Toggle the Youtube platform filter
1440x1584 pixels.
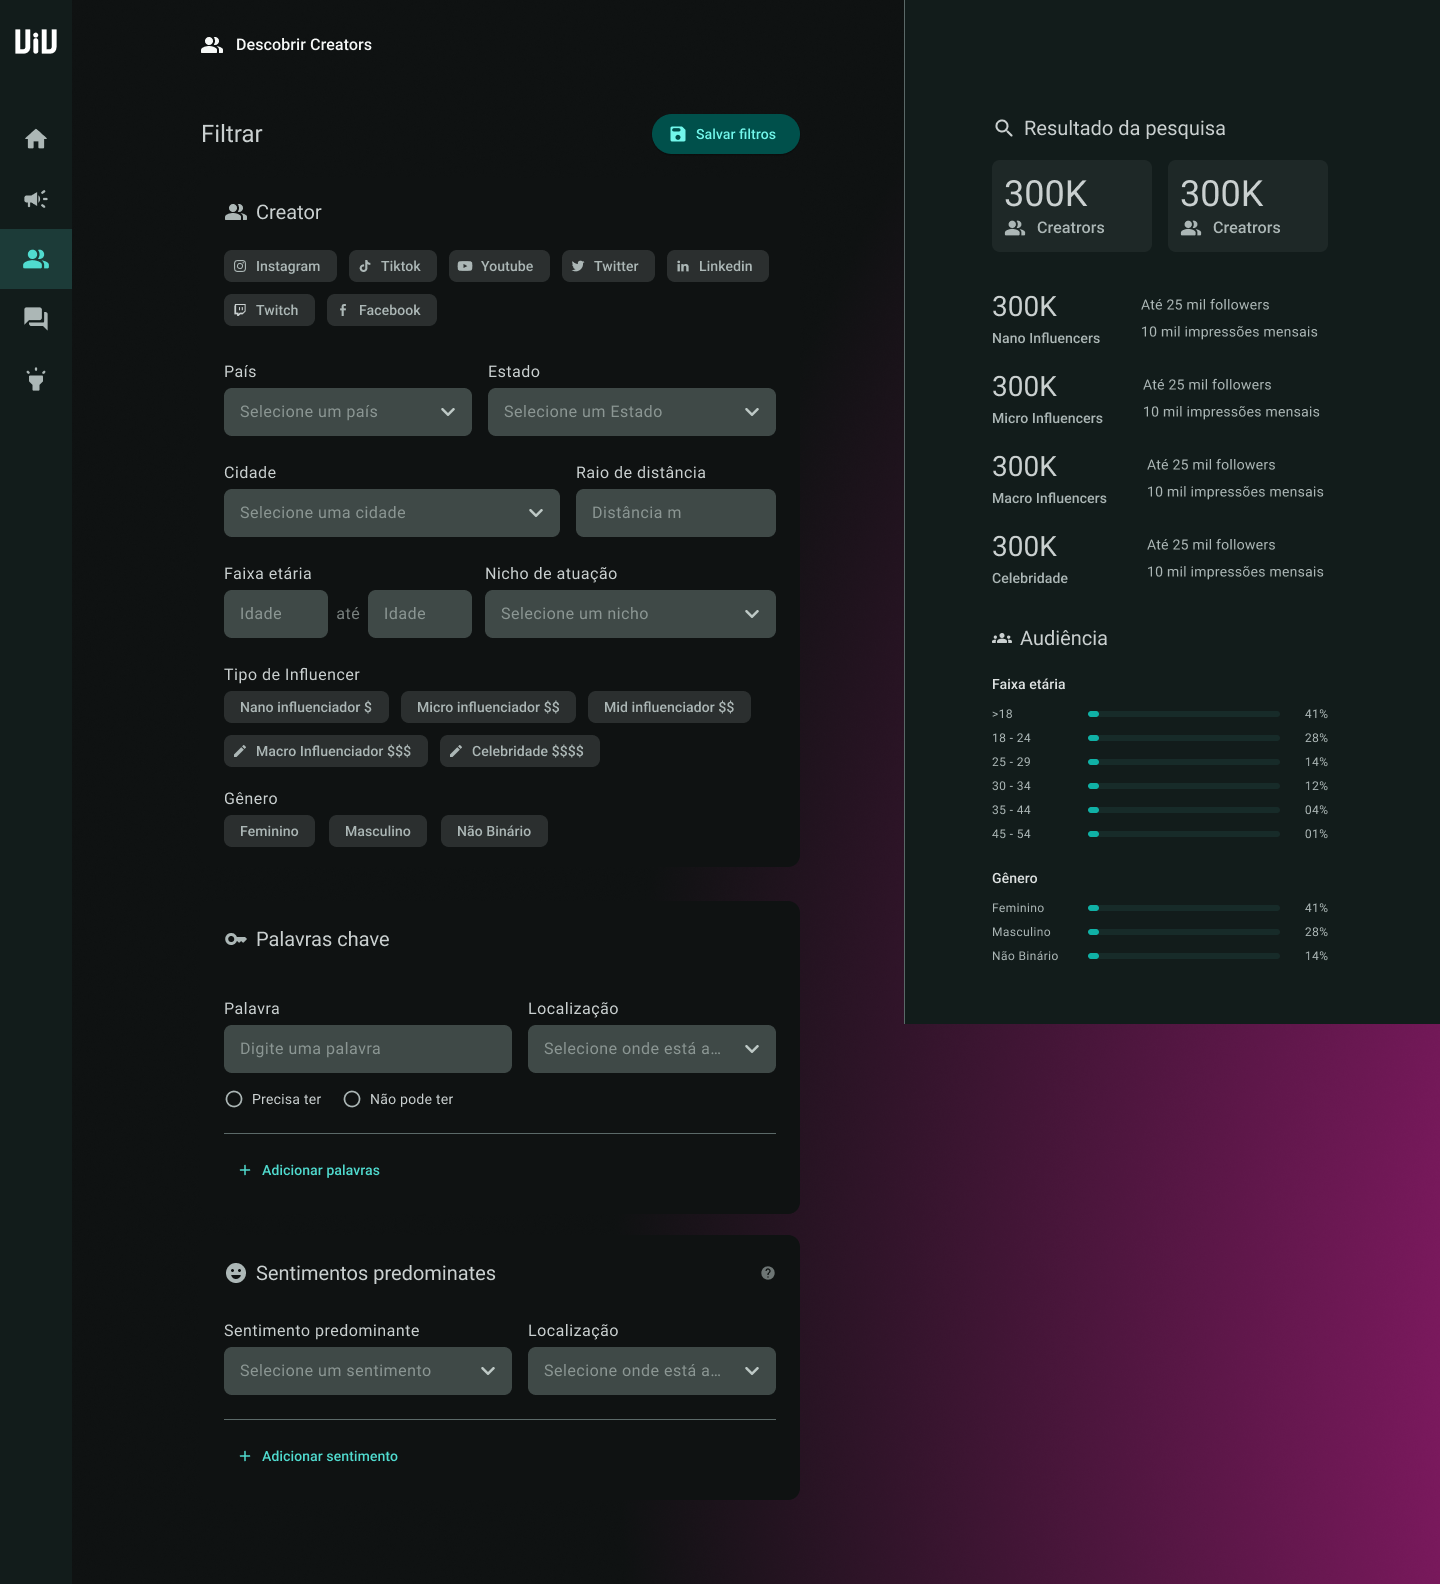coord(499,266)
